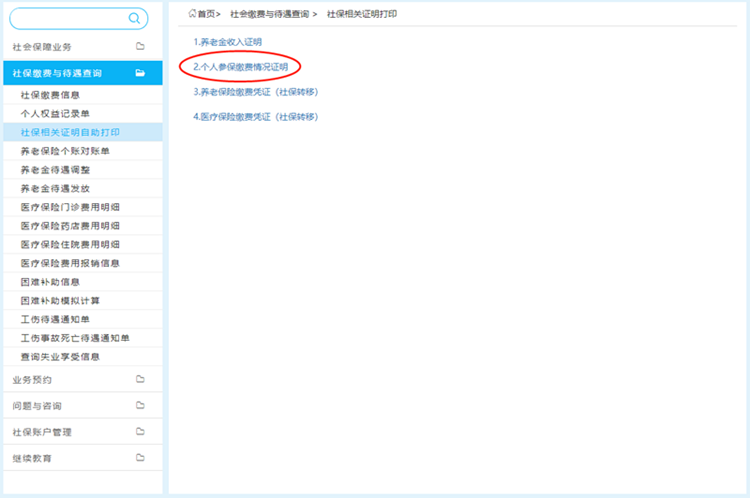Click 社会缴费与待遇查询 breadcrumb link
The image size is (750, 498).
tap(268, 14)
